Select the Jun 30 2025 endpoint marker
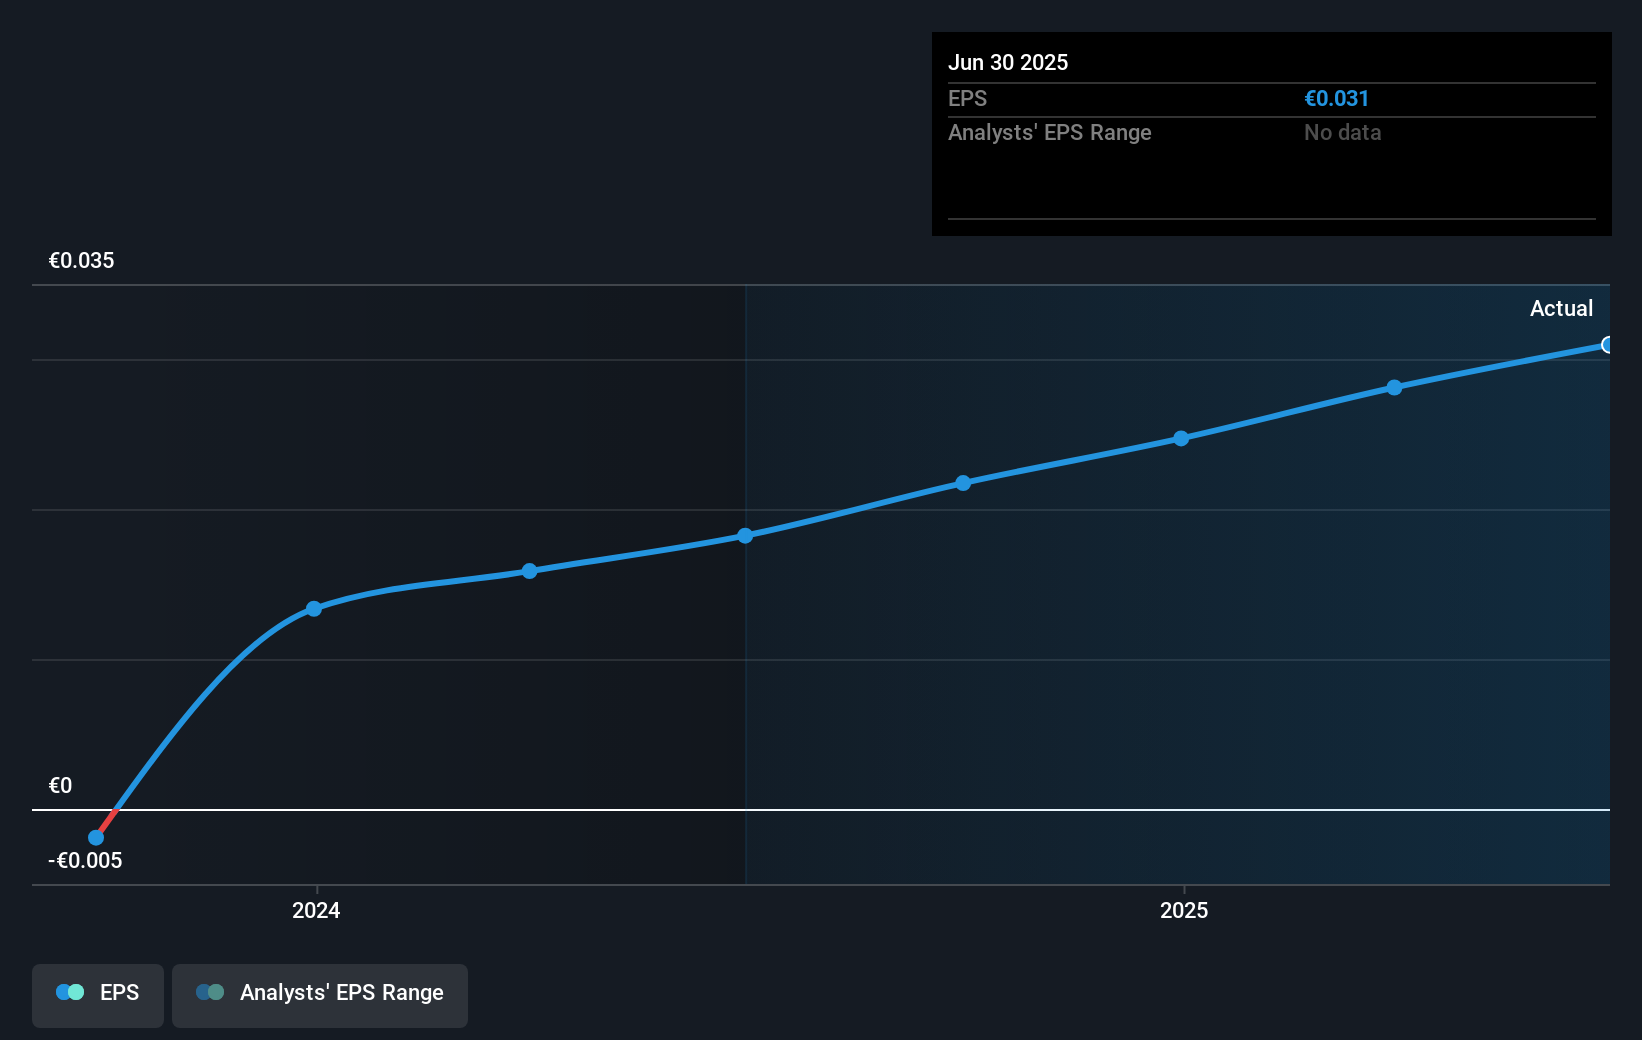The image size is (1642, 1040). pos(1606,345)
